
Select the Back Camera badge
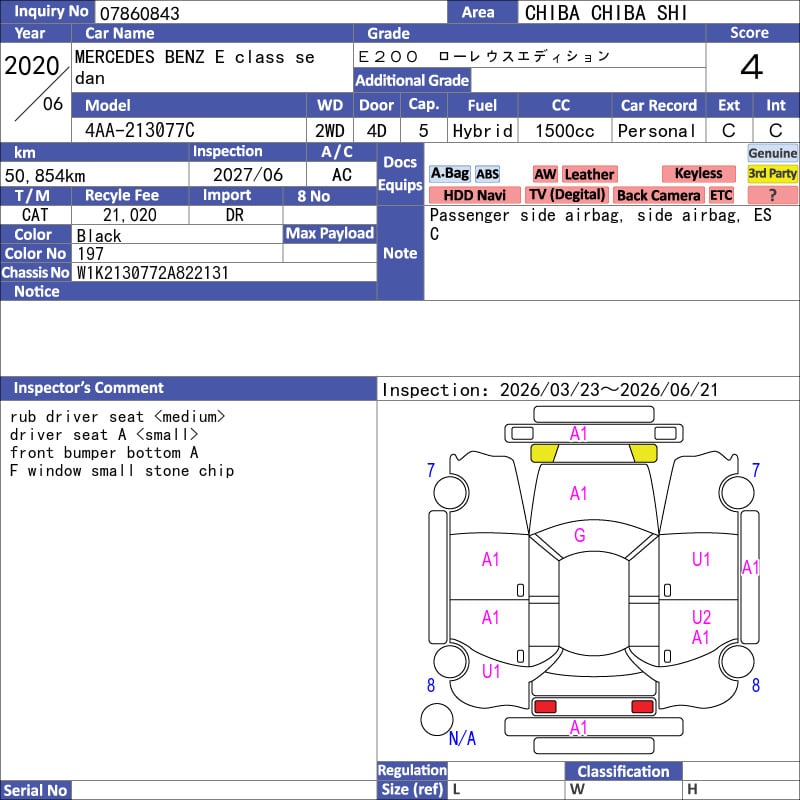point(659,195)
